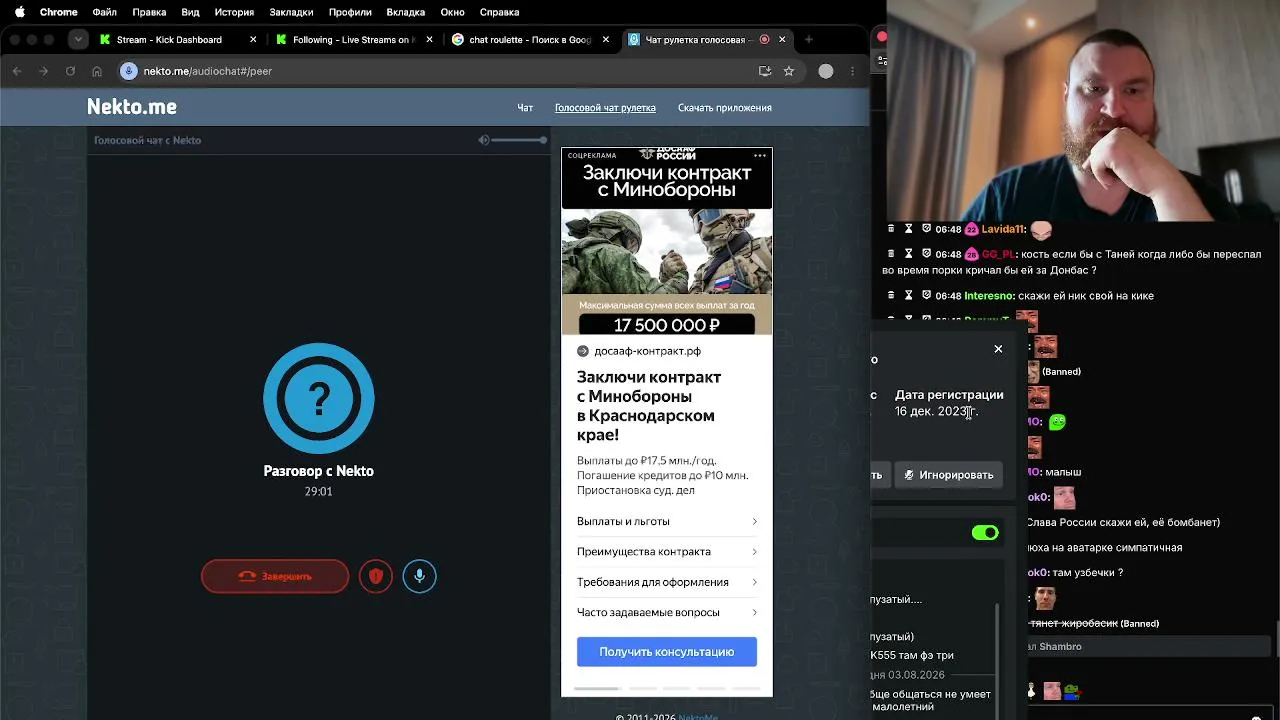This screenshot has width=1280, height=720.
Task: Expand Часто задаваемые вопросы row
Action: (x=667, y=612)
